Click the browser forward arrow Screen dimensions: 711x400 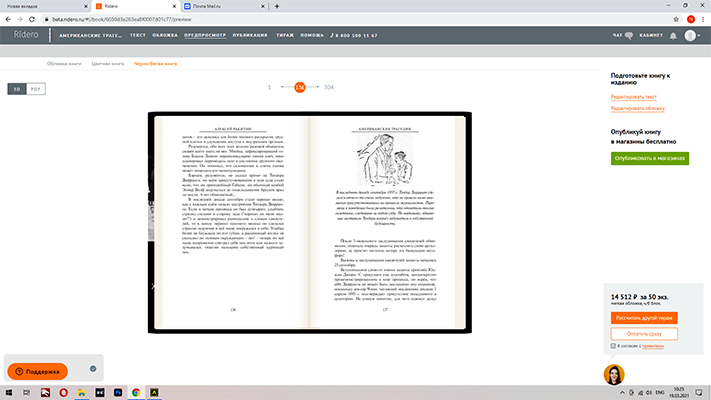click(x=19, y=19)
